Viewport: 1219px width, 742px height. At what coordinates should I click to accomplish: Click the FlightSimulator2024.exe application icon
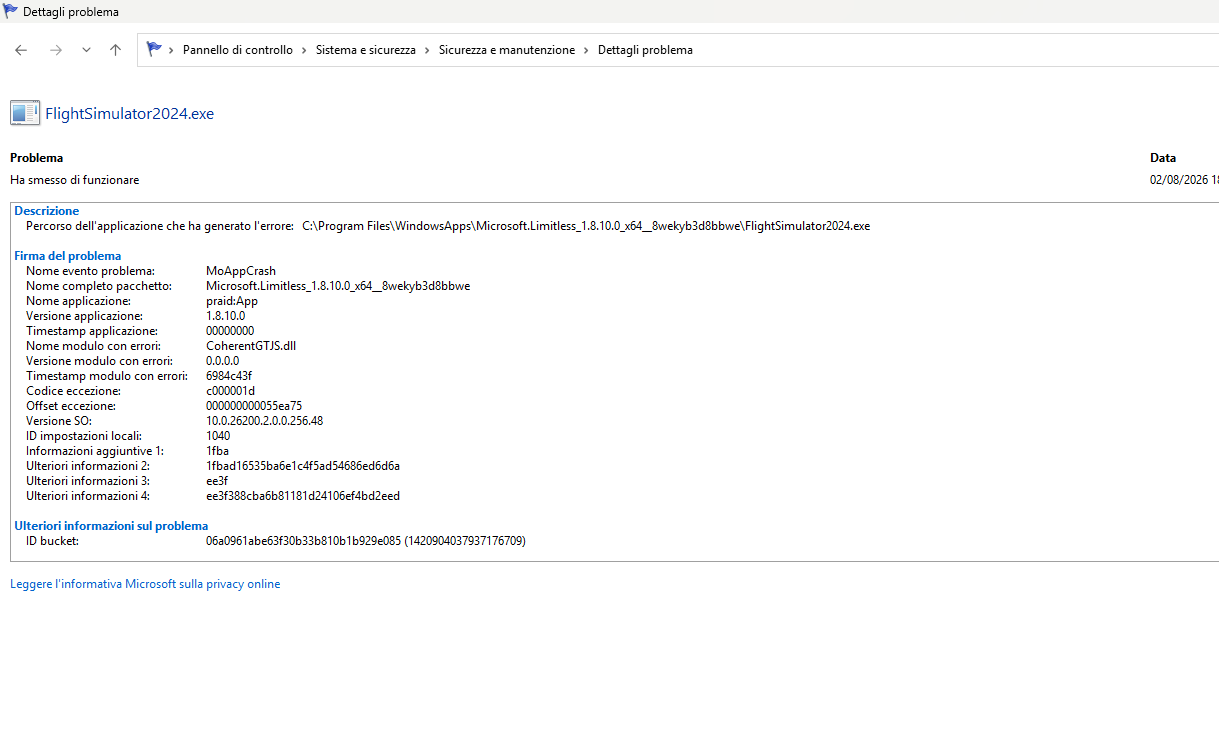click(25, 113)
